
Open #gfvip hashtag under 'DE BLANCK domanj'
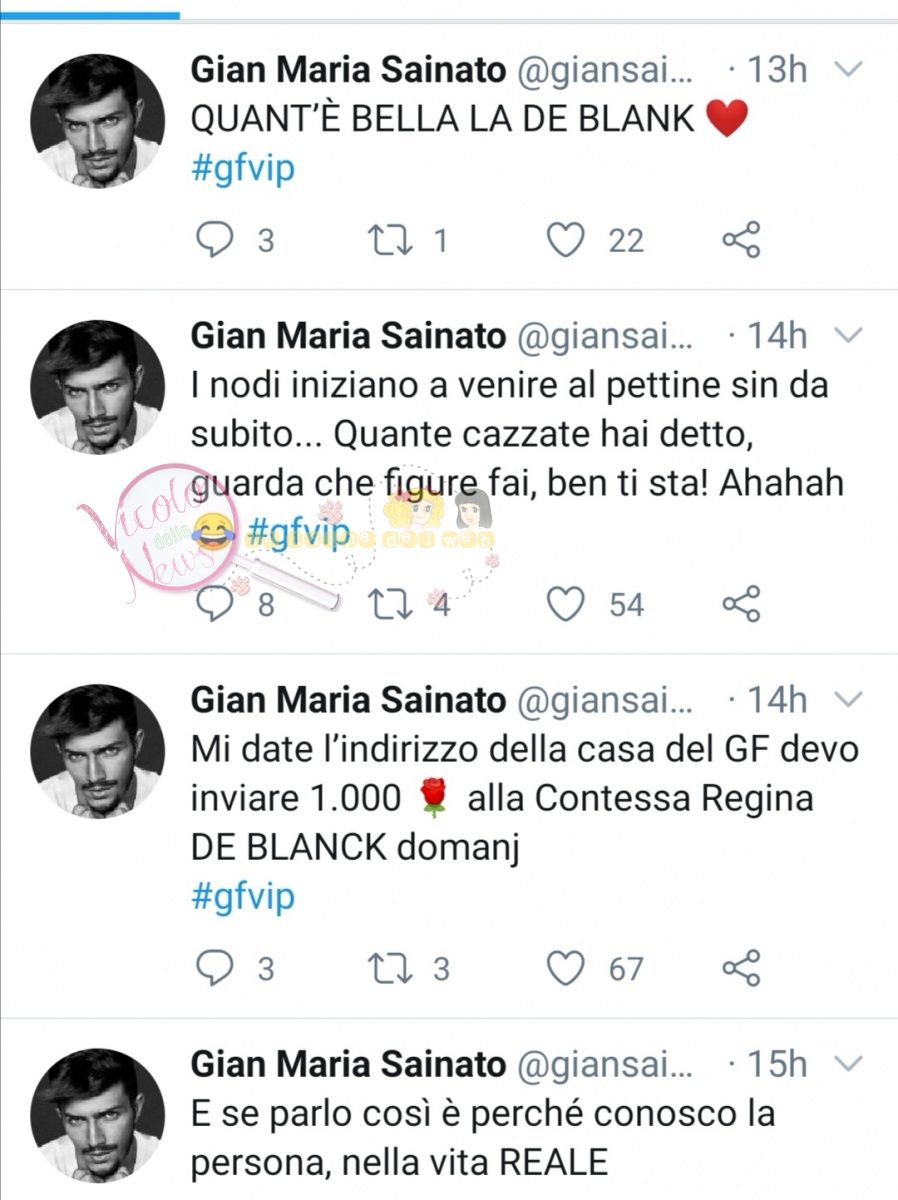pos(243,896)
